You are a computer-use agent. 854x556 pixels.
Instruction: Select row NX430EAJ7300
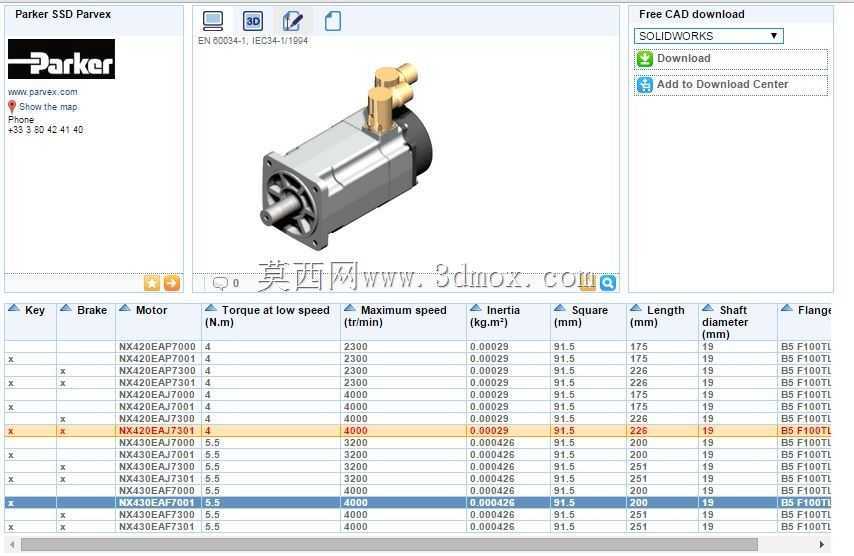pyautogui.click(x=418, y=467)
